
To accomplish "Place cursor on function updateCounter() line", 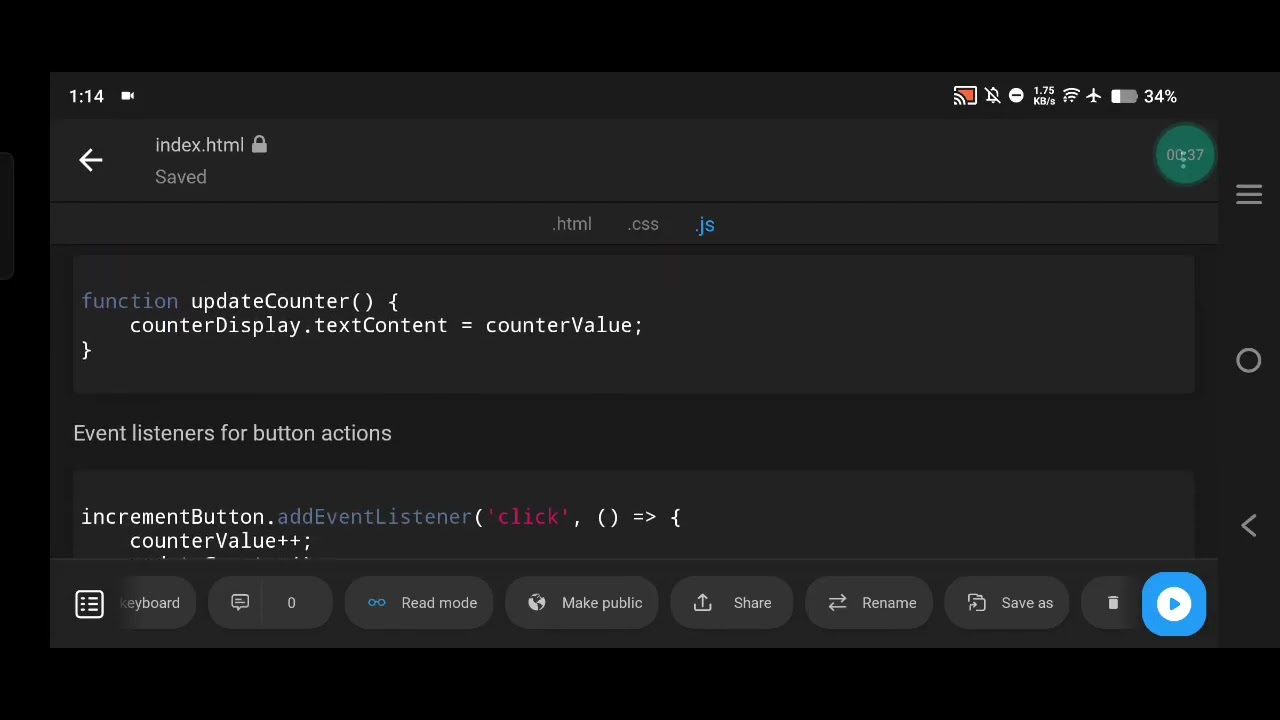I will 240,301.
